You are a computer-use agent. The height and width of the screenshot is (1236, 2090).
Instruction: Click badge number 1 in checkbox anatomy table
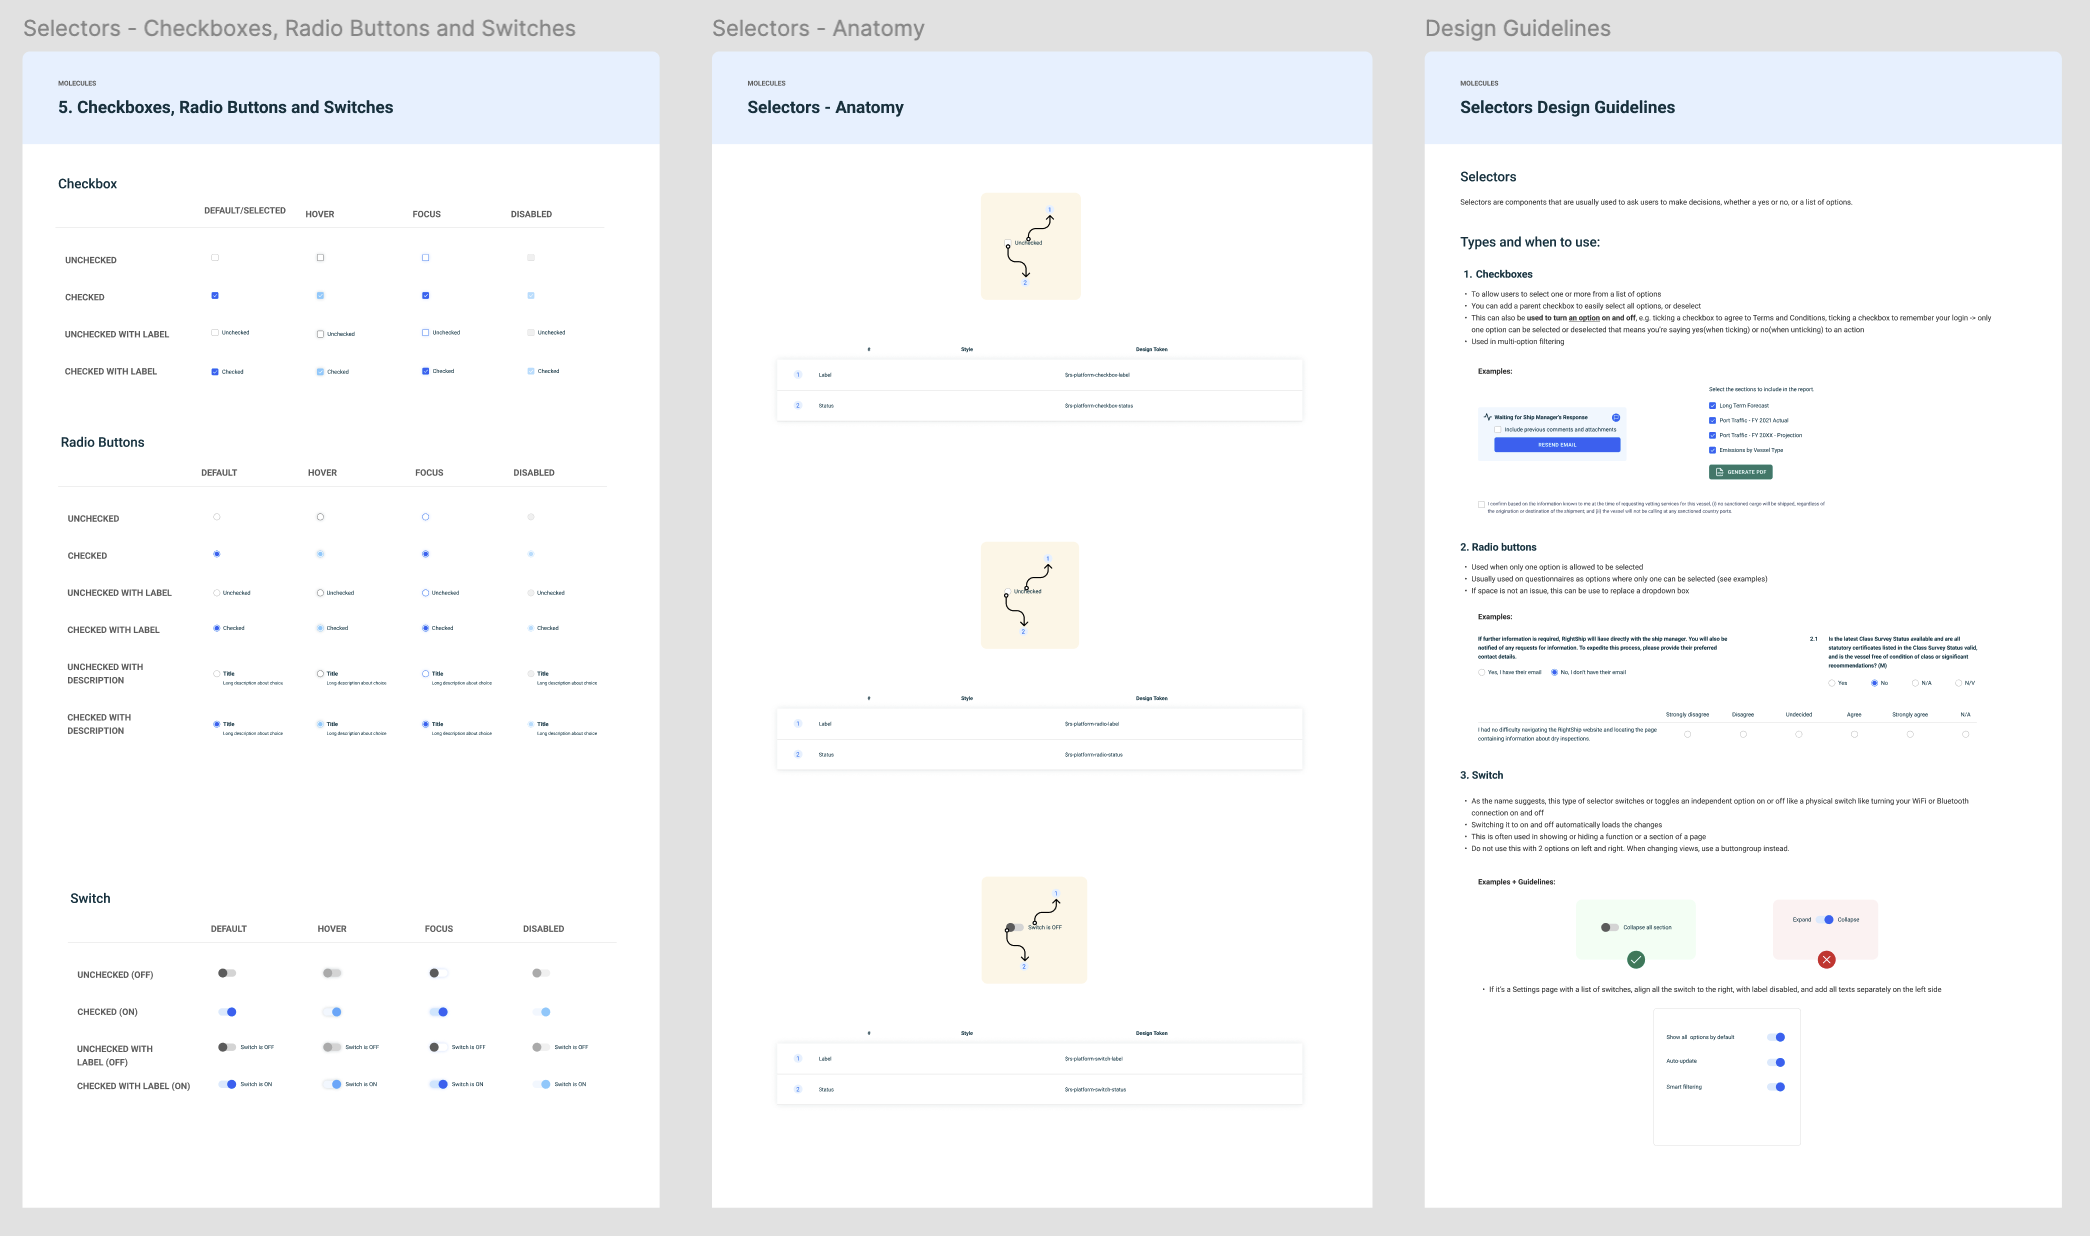[x=798, y=375]
